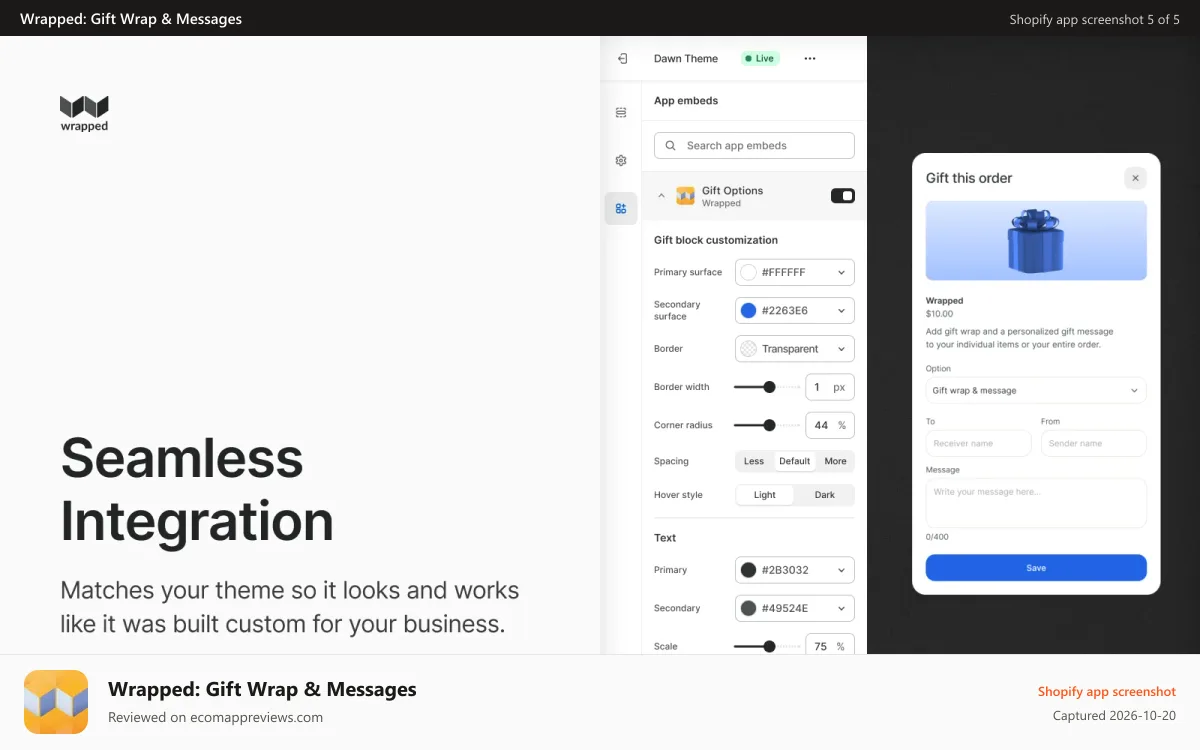Click the Sender name field

tap(1094, 443)
